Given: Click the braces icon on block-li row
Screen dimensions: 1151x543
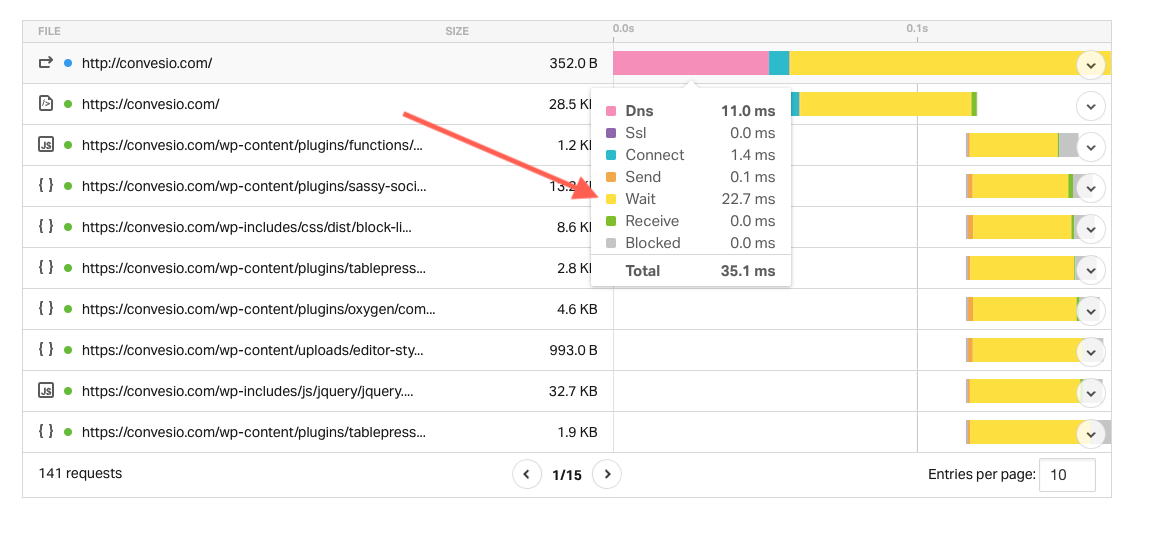Looking at the screenshot, I should [46, 227].
